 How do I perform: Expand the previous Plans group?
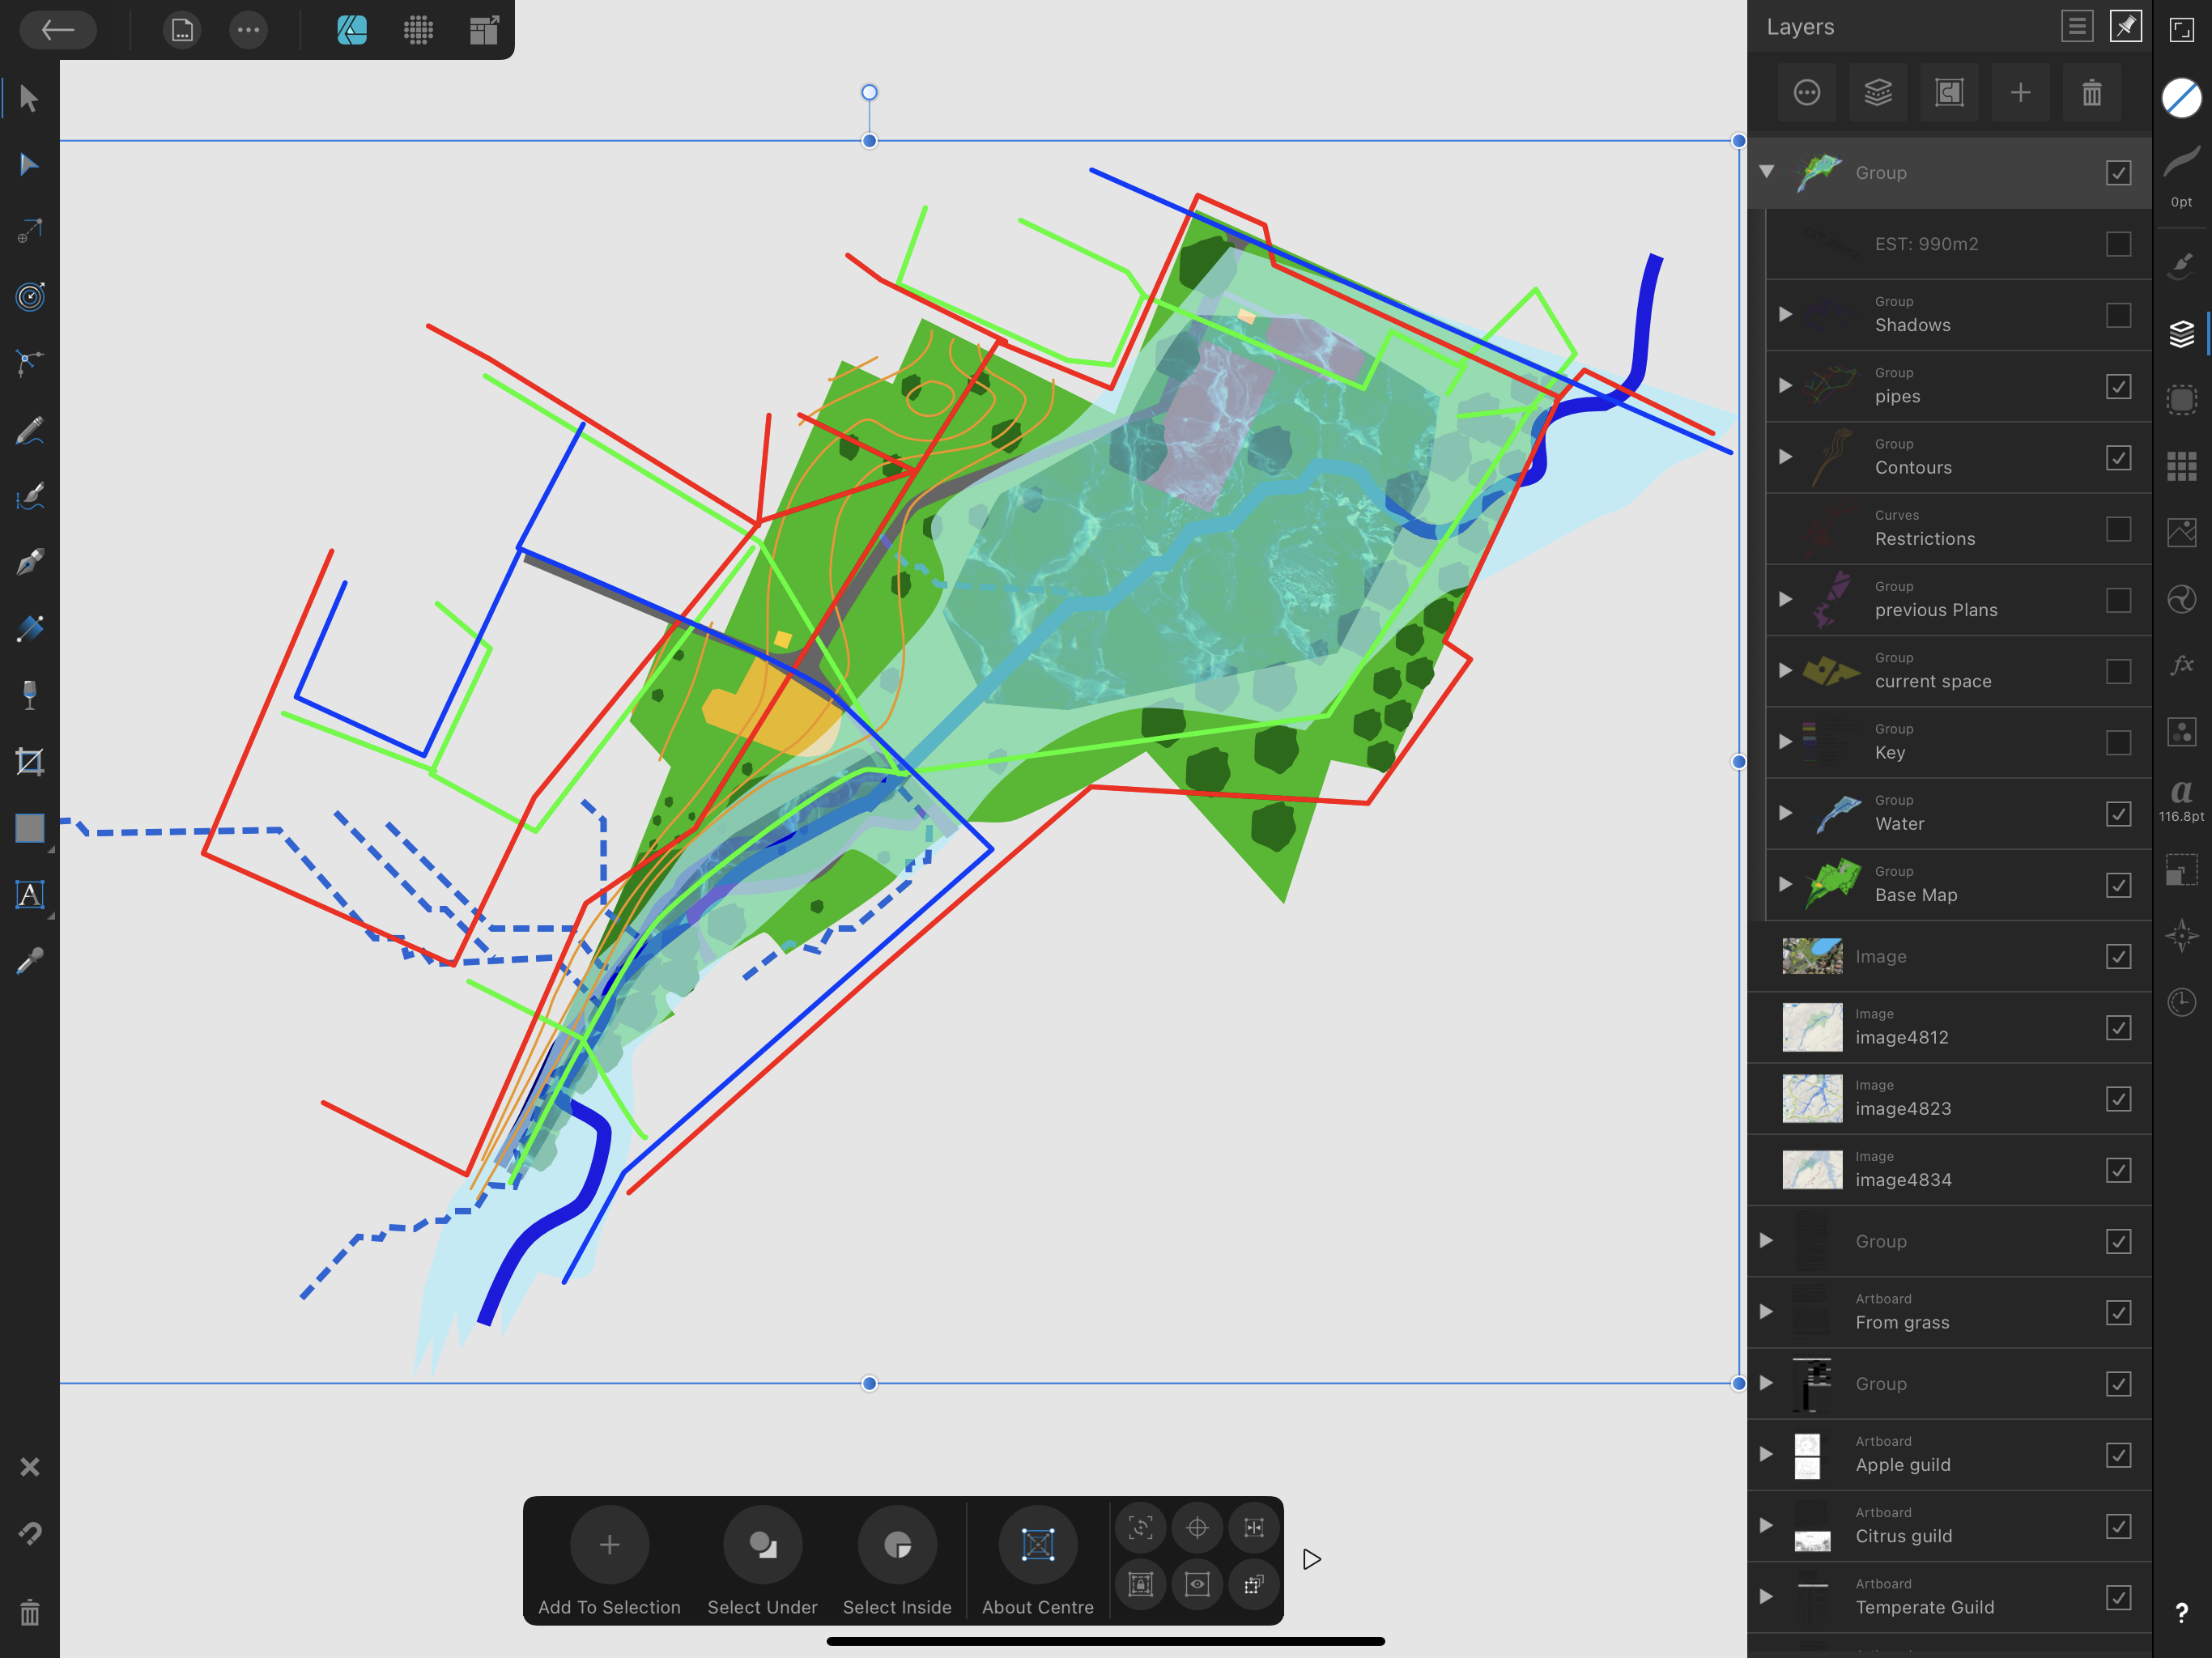[x=1785, y=600]
